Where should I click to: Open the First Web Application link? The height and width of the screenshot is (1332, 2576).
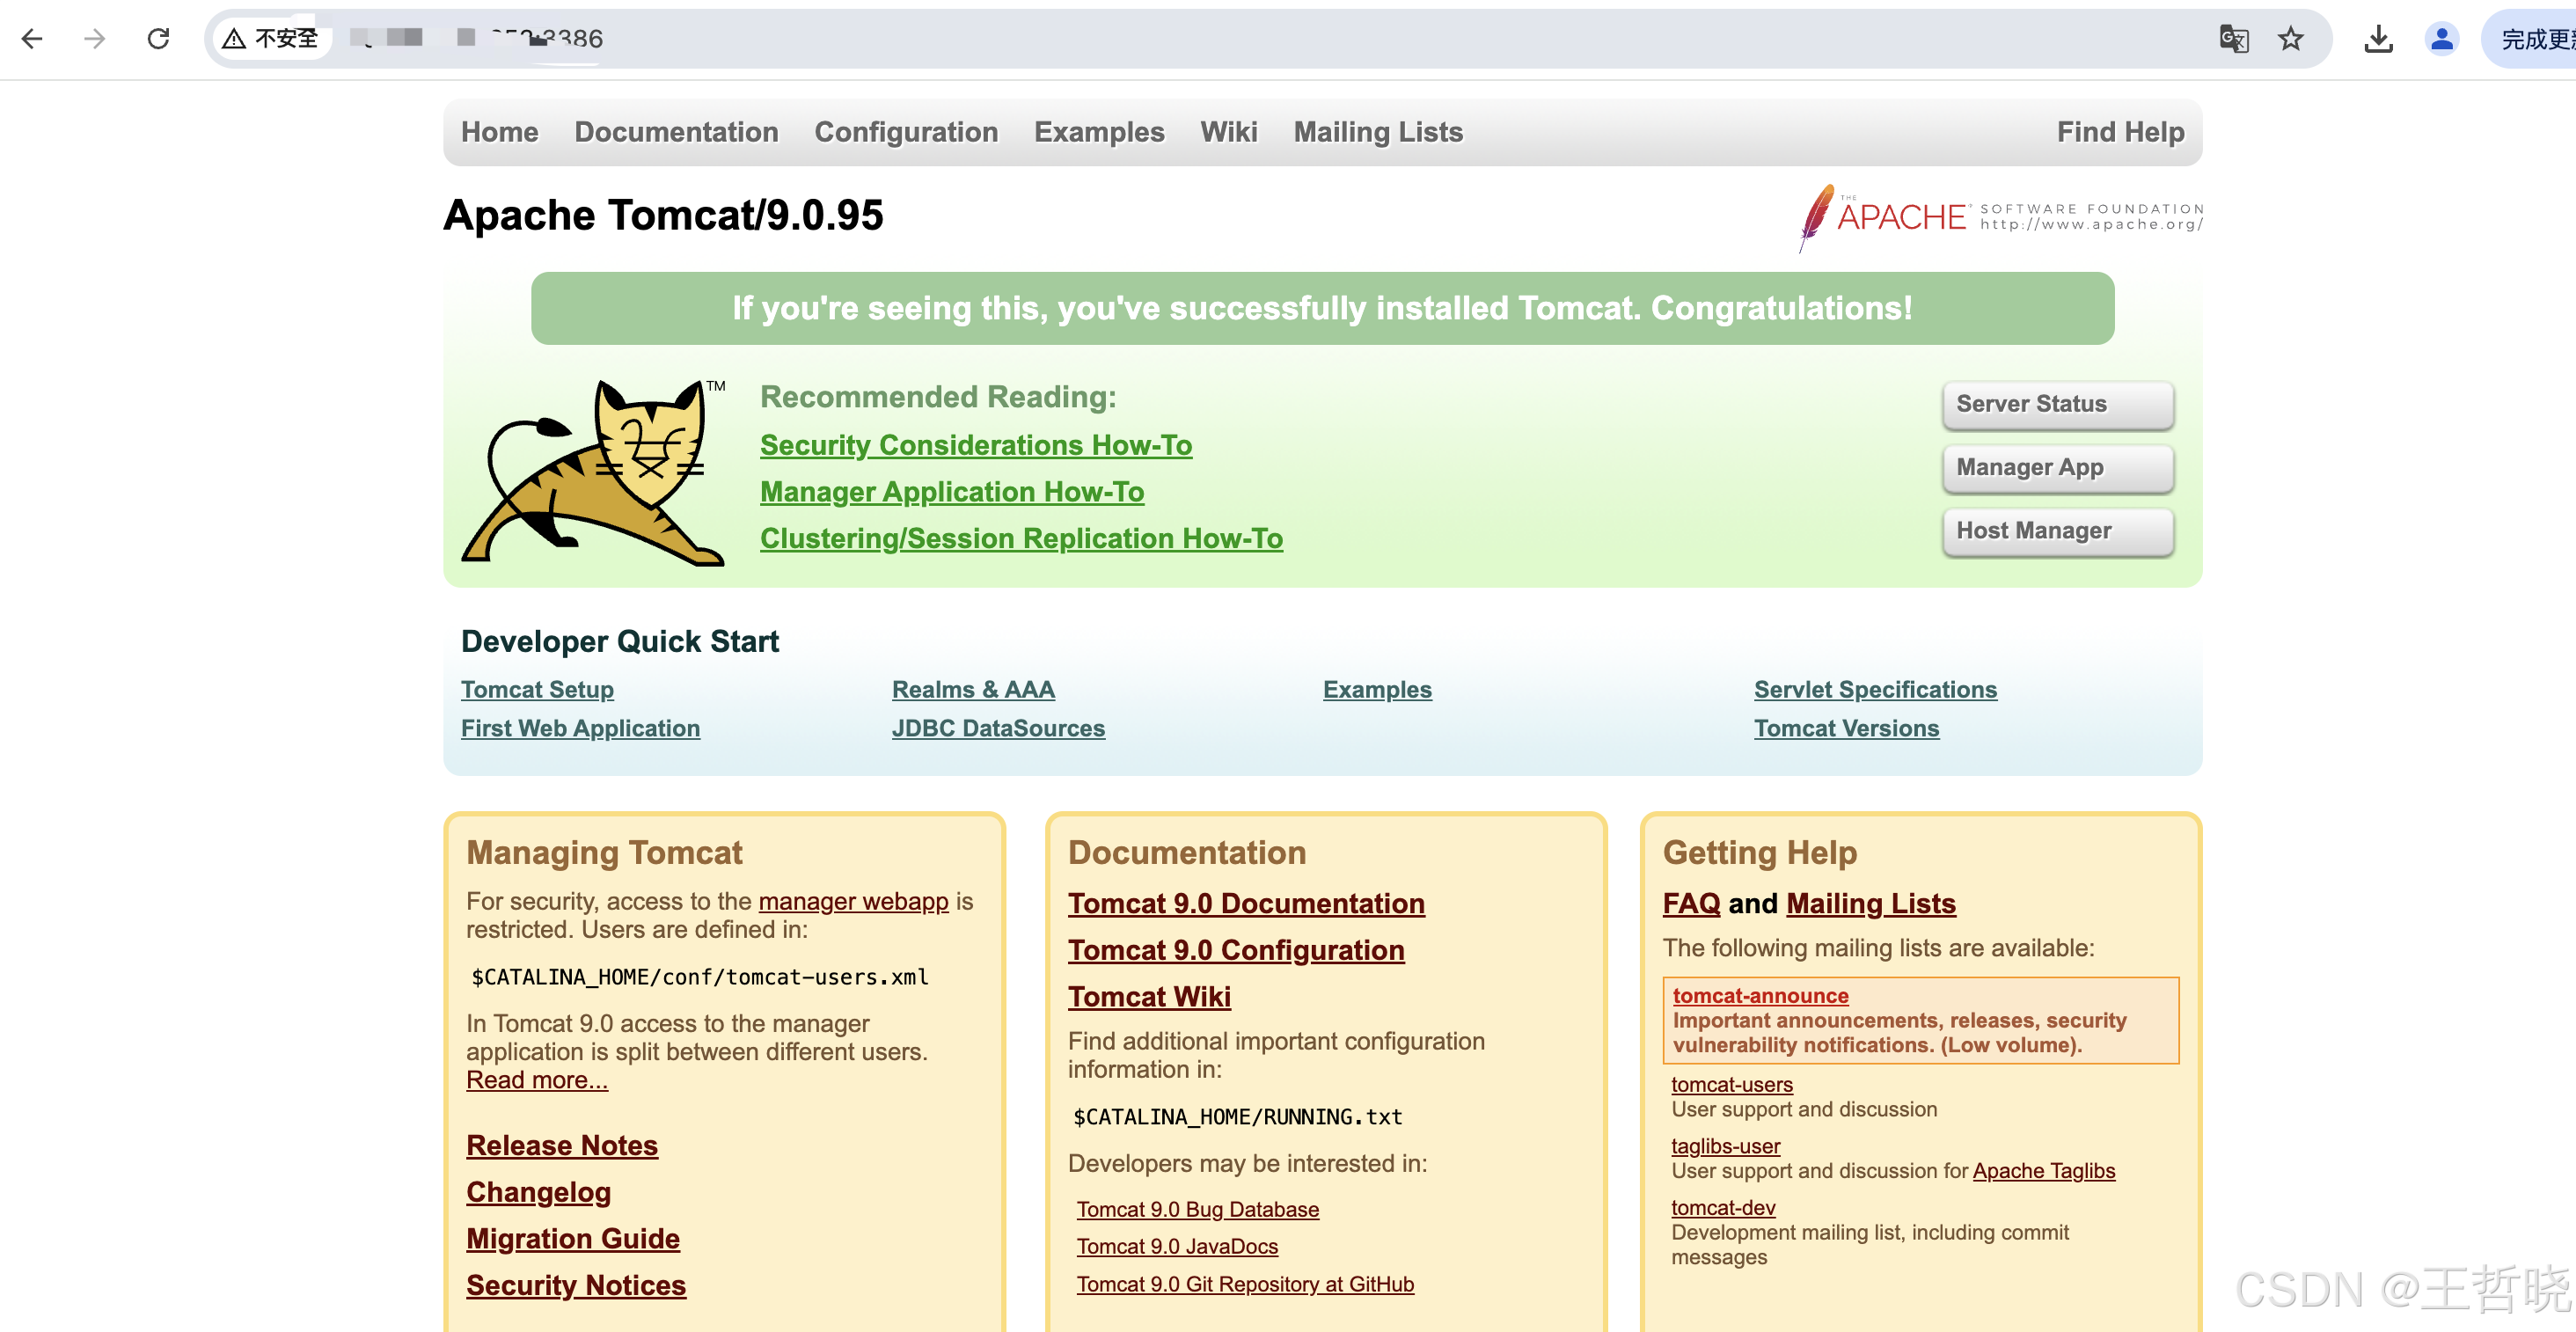click(x=580, y=729)
